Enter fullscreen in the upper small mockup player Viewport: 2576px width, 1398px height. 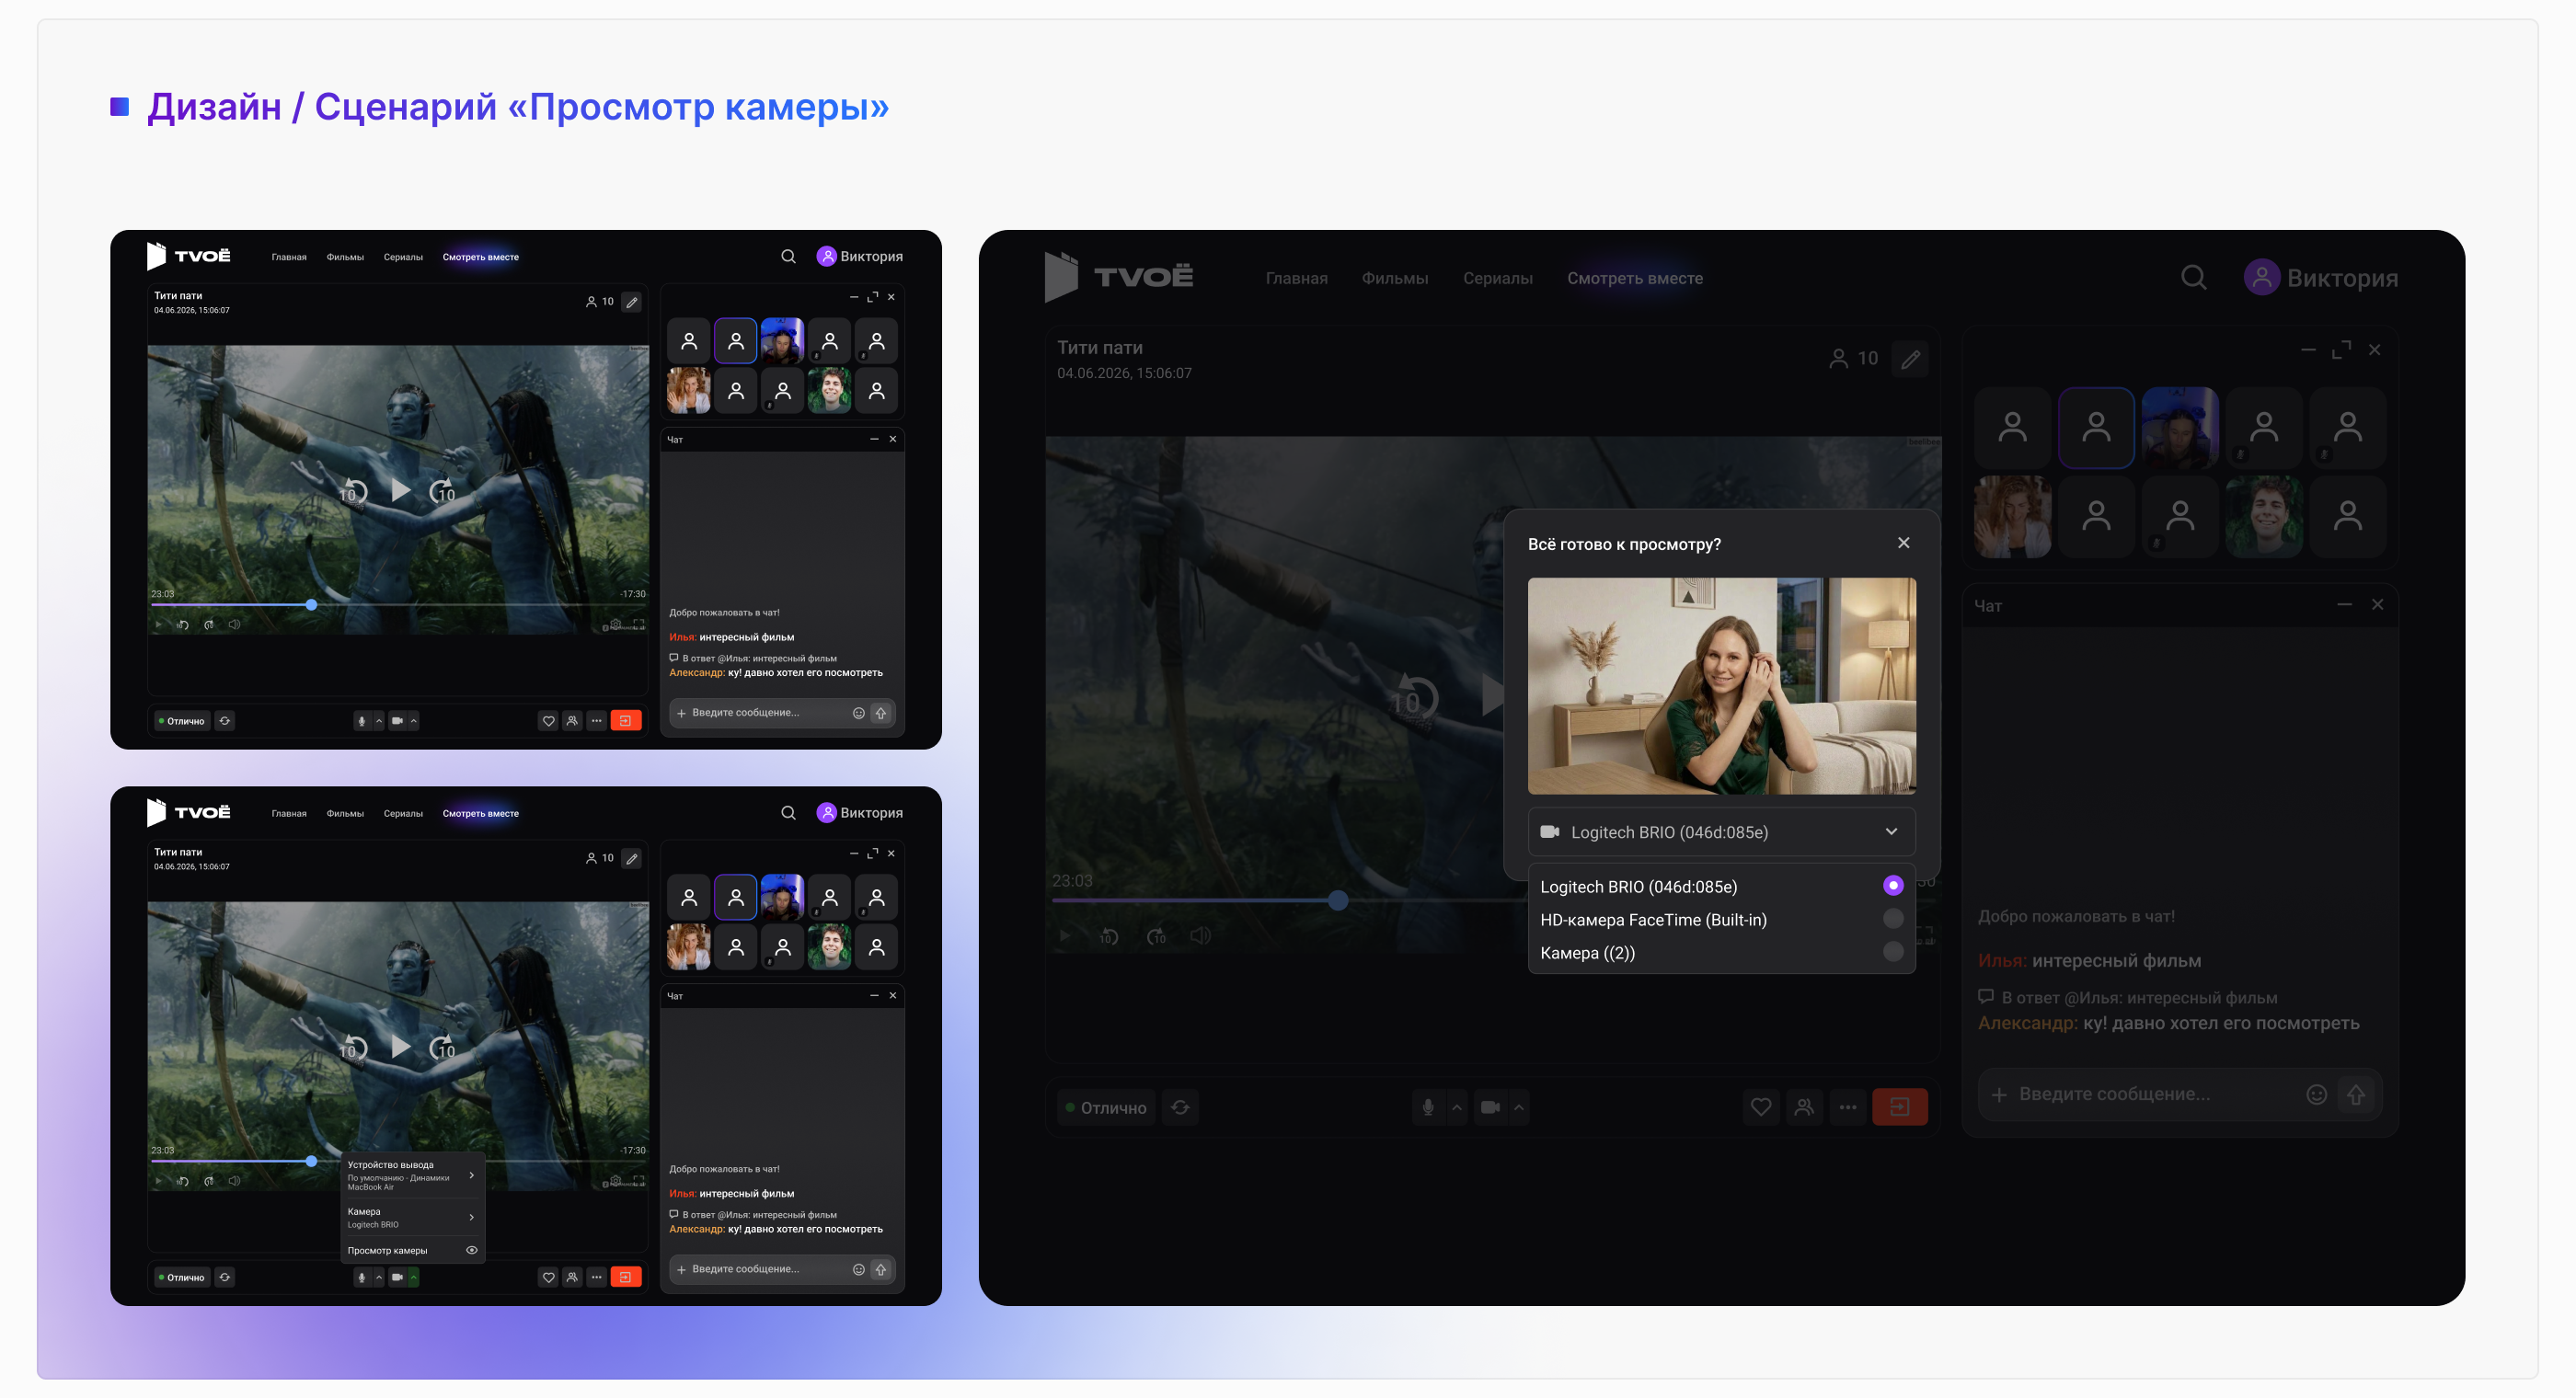639,625
